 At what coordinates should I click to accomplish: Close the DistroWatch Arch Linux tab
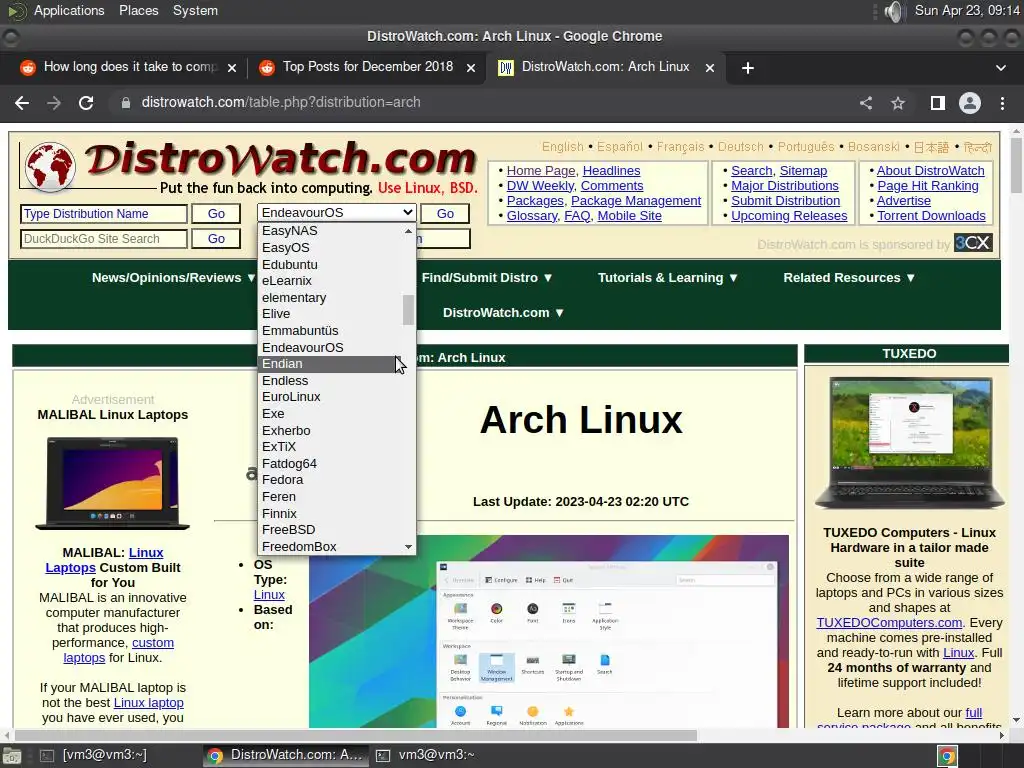(x=710, y=68)
